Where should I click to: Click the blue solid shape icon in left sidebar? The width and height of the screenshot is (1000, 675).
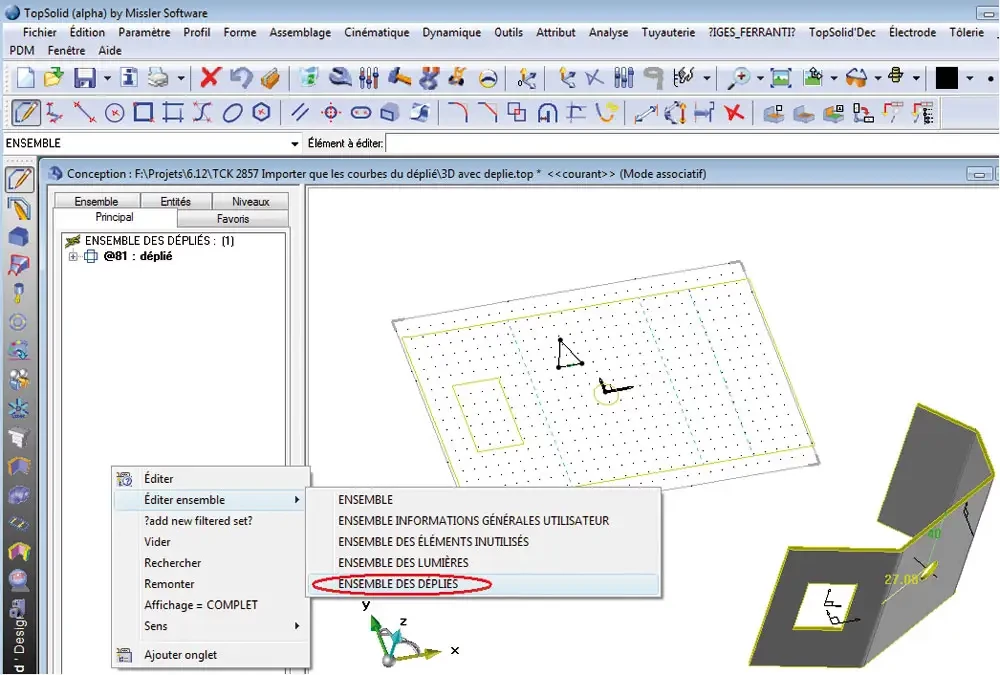click(18, 237)
